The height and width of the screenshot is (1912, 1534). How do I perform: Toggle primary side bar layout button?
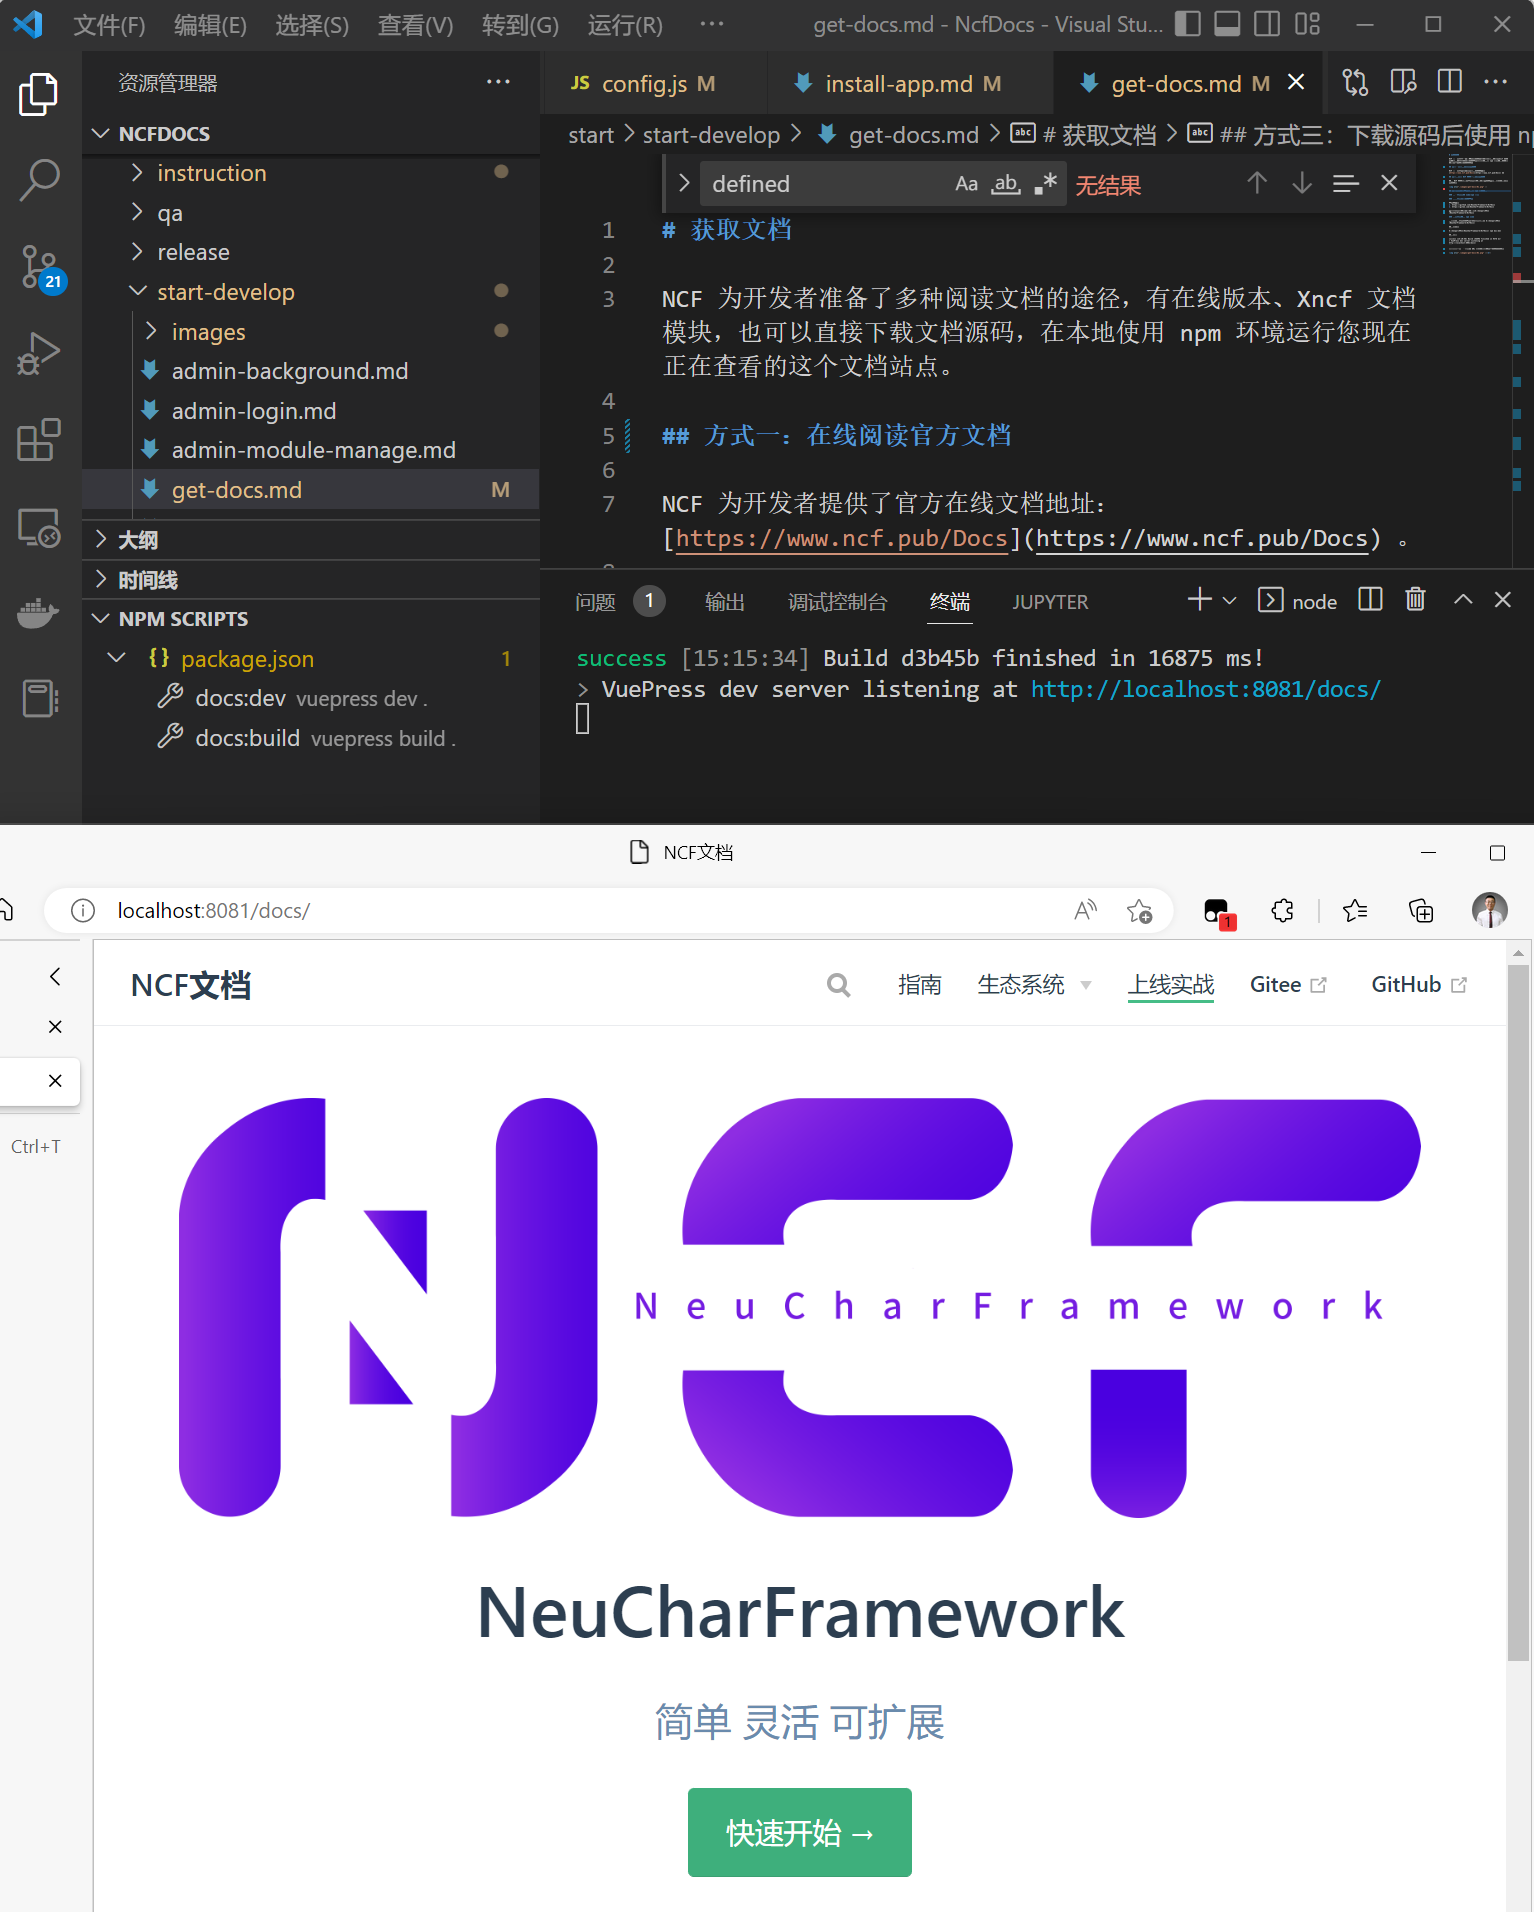1187,24
